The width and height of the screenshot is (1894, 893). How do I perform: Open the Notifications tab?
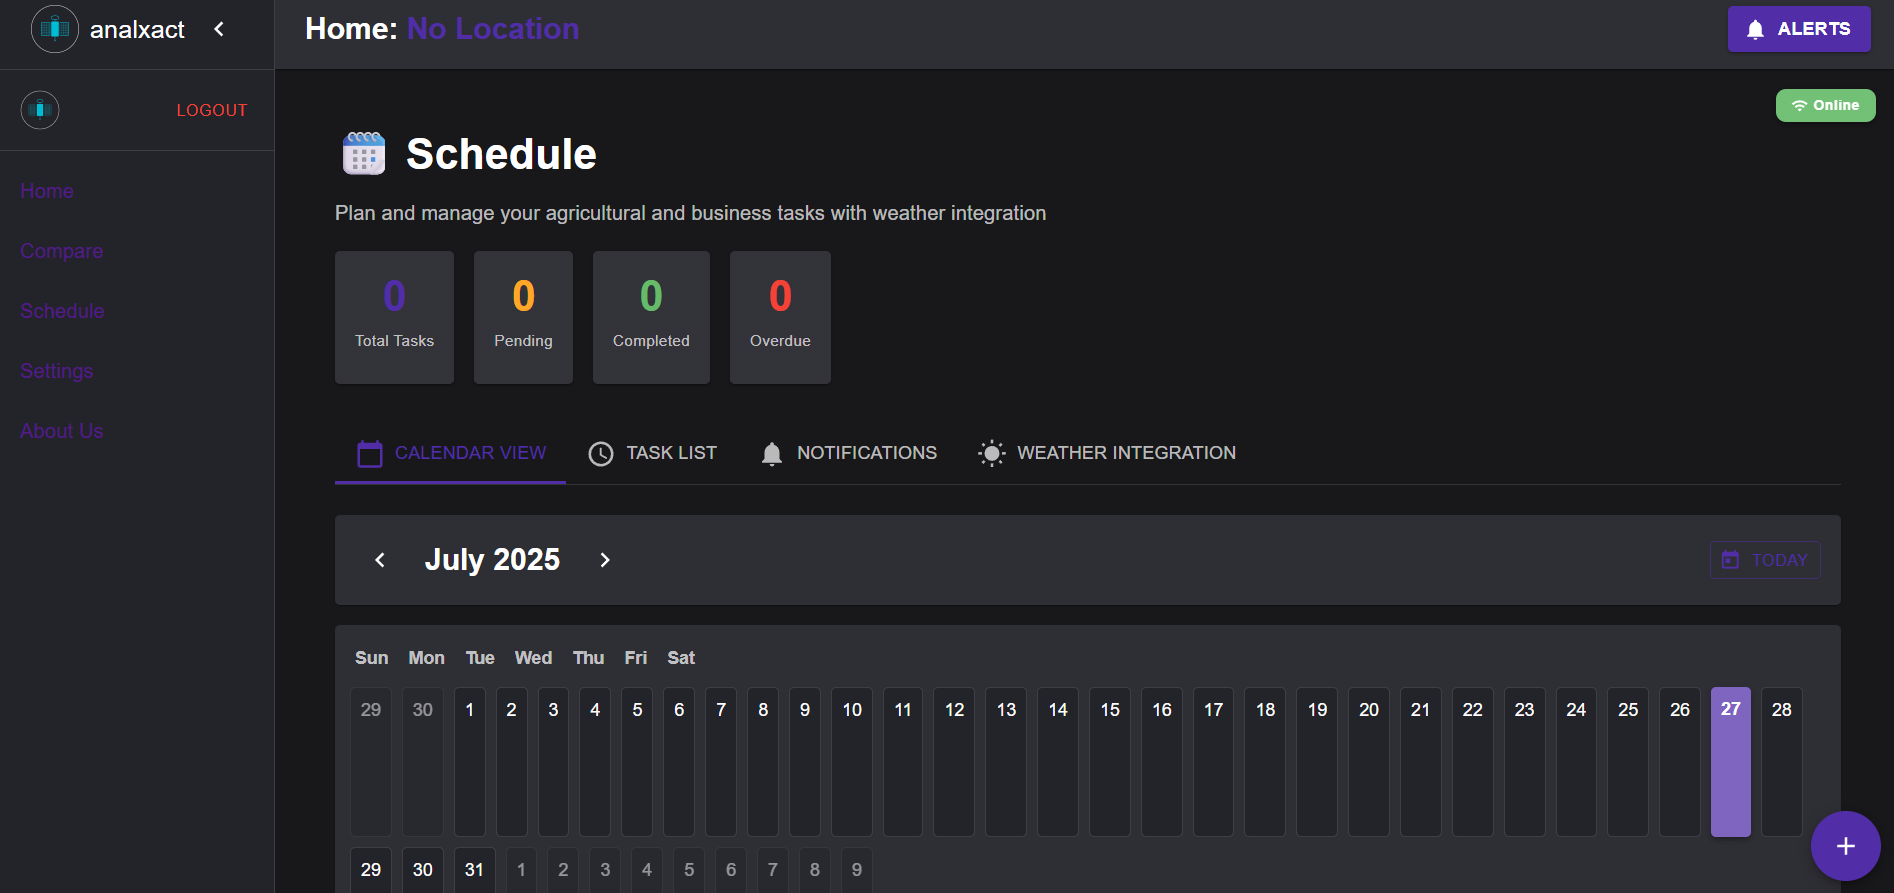click(848, 453)
